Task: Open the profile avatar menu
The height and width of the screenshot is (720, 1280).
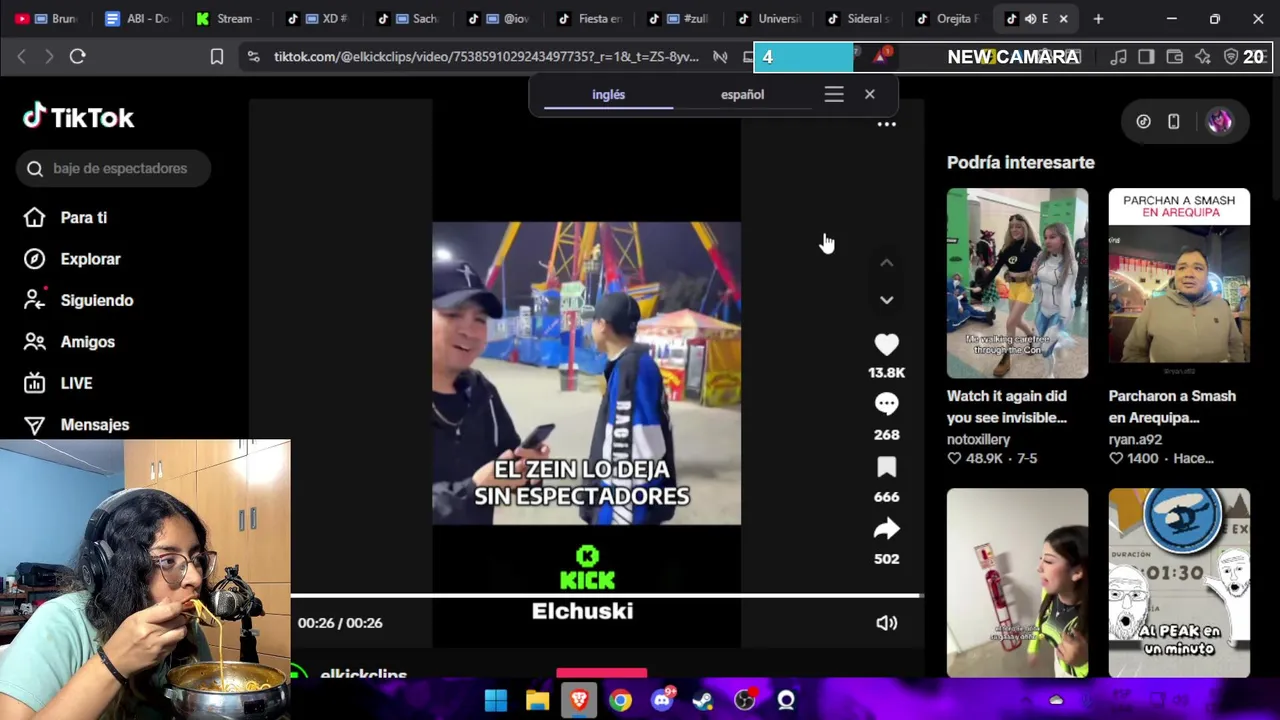Action: (x=1219, y=121)
